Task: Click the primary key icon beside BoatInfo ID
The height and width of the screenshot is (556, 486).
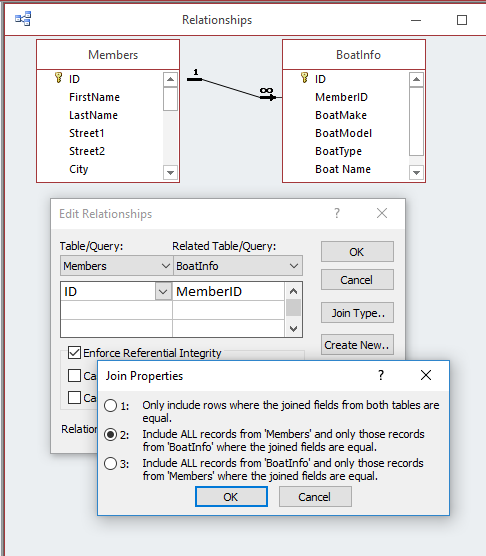Action: tap(304, 78)
